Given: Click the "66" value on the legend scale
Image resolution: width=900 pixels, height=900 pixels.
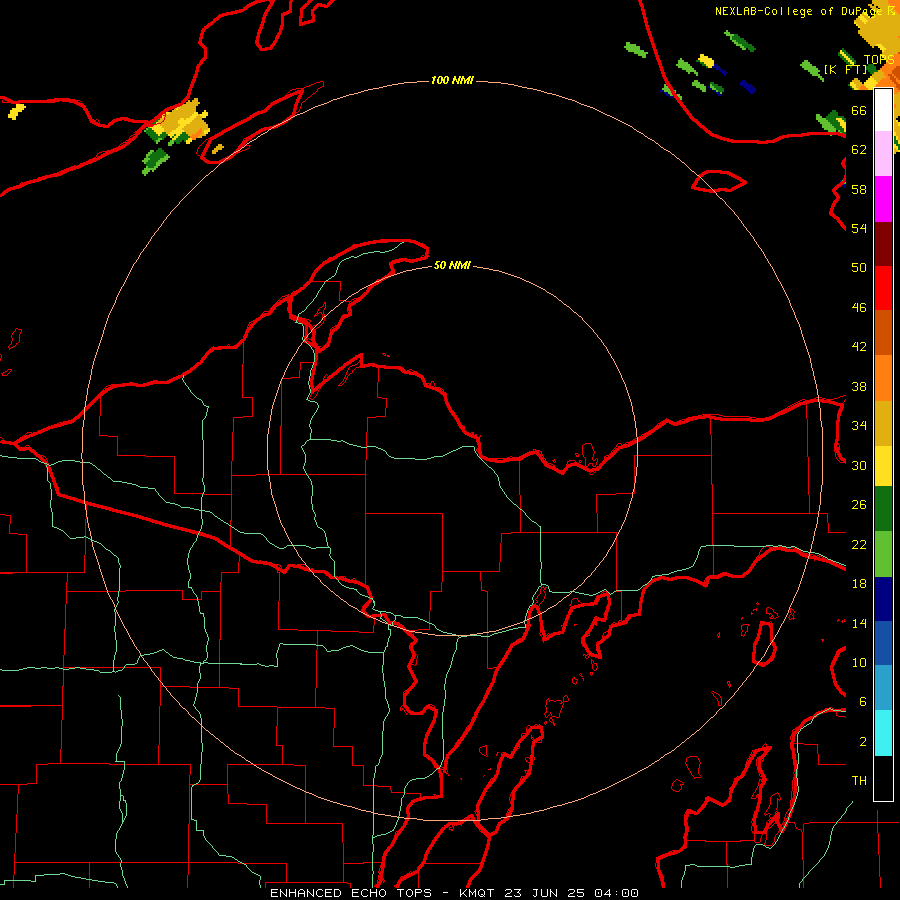Looking at the screenshot, I should click(x=859, y=110).
